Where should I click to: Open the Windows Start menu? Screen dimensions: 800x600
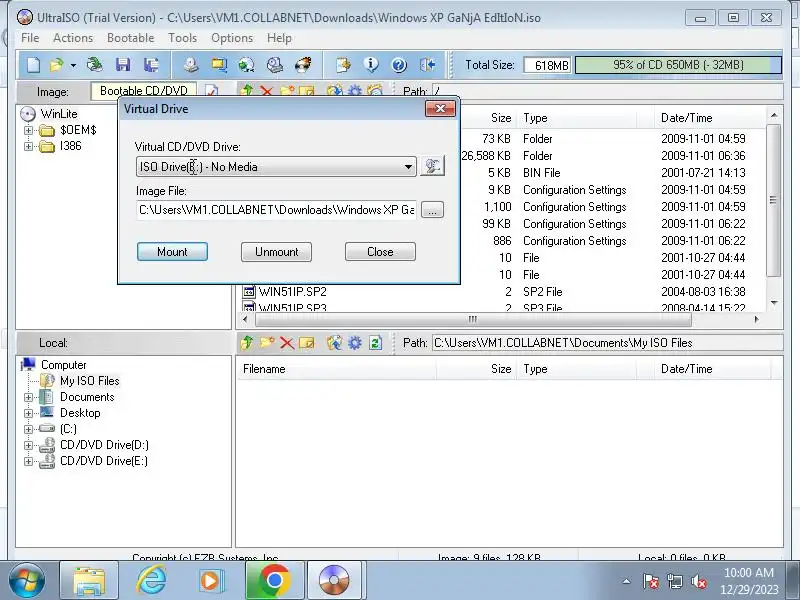tap(27, 580)
